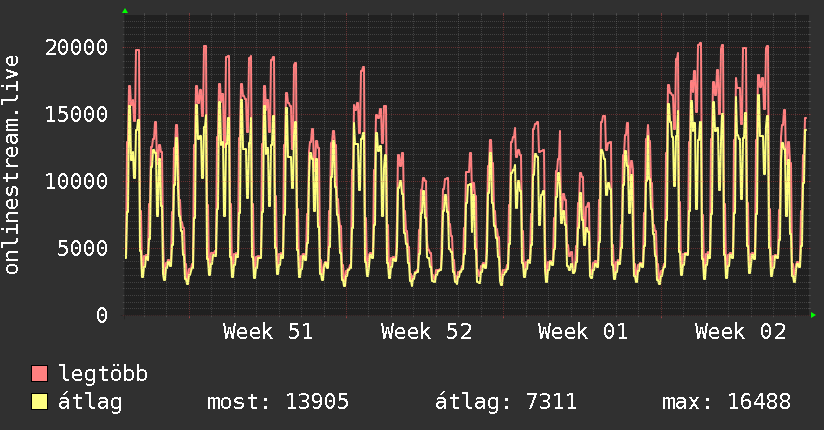This screenshot has width=824, height=430.
Task: Select the Week 51 axis label
Action: pos(268,332)
